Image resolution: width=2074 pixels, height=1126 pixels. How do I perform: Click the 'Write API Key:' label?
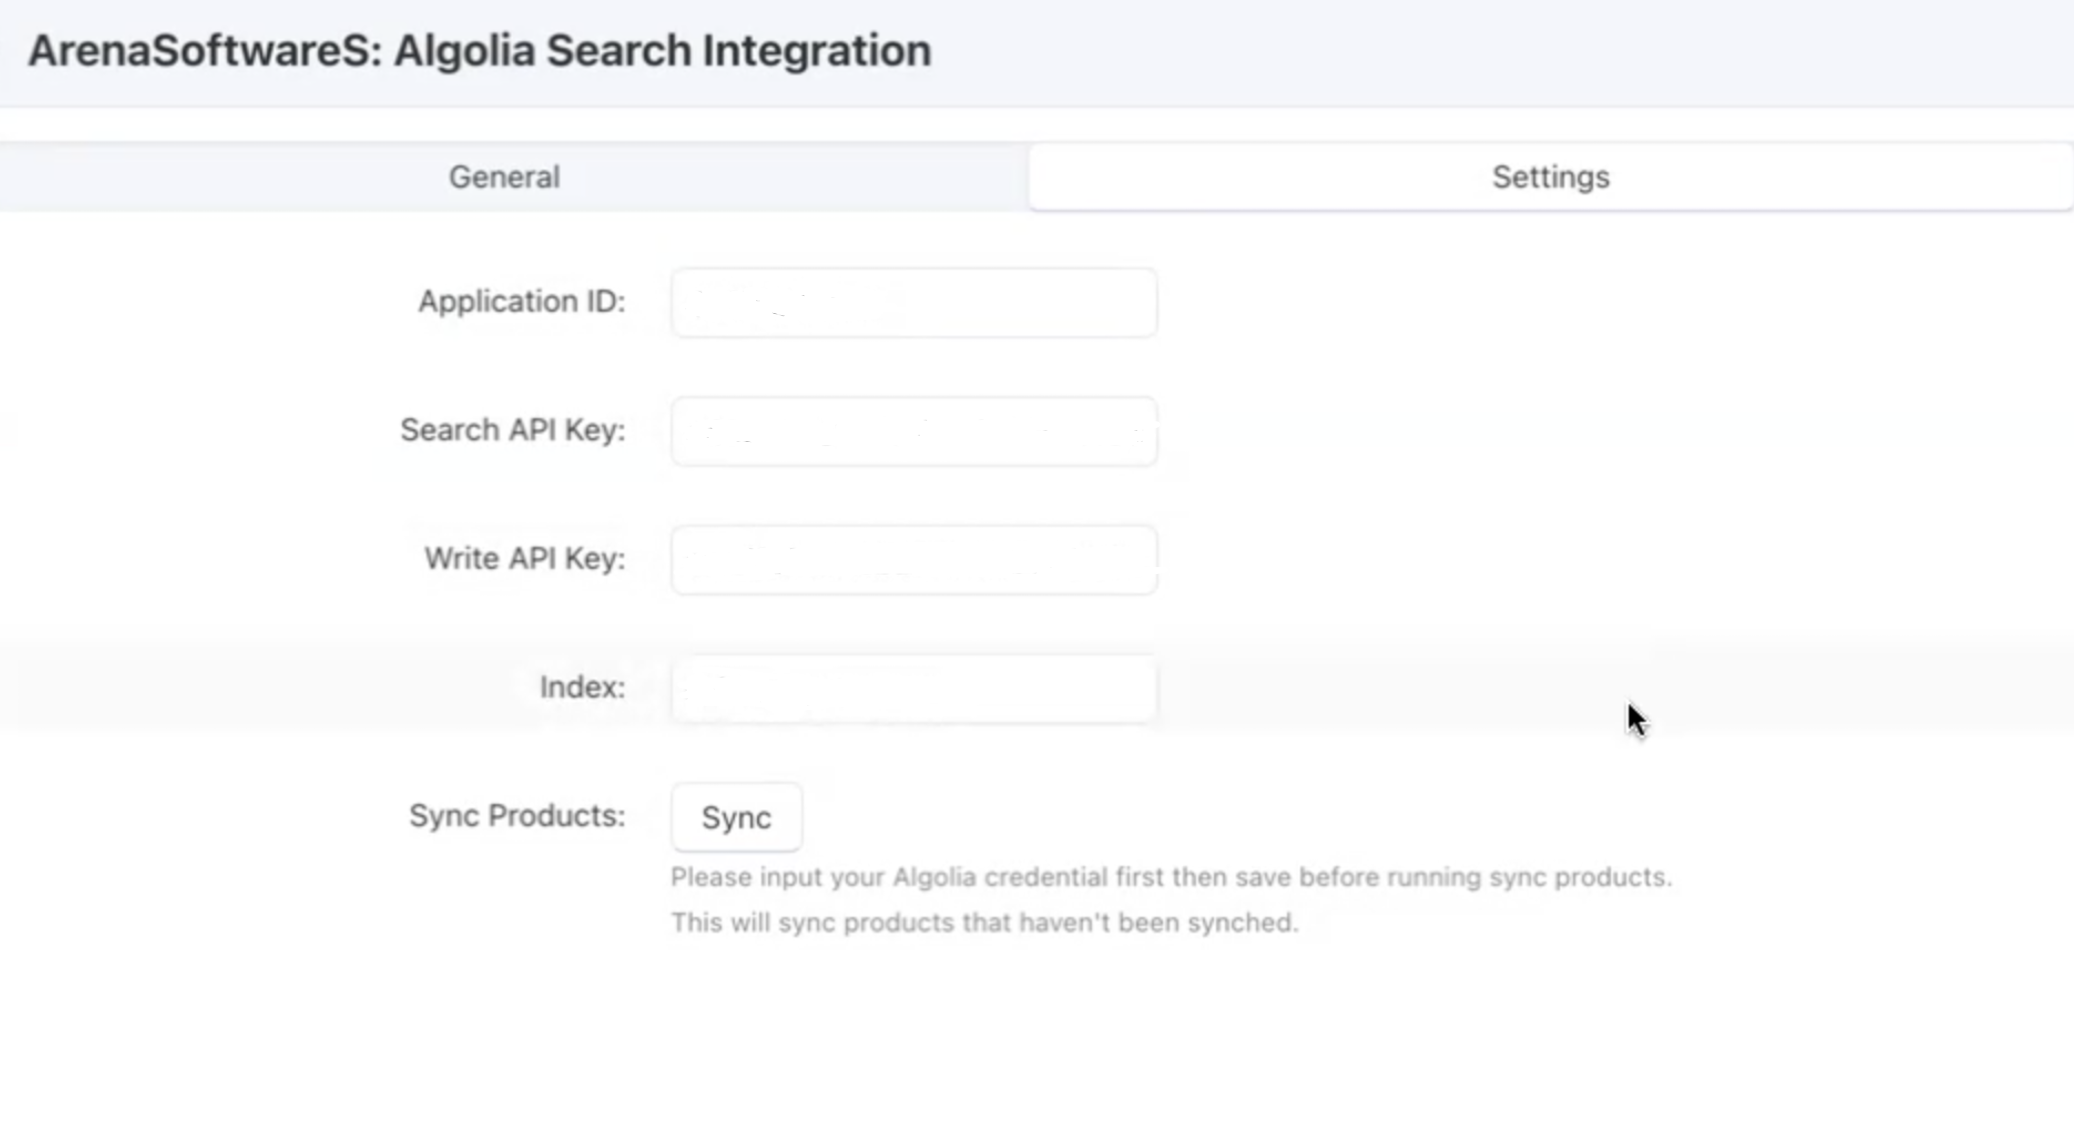[x=525, y=558]
